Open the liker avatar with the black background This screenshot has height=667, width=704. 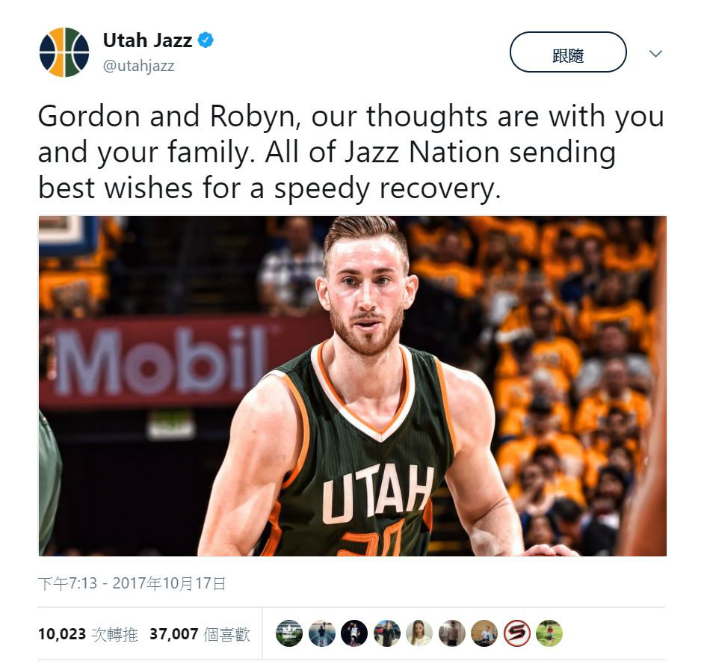(x=354, y=633)
